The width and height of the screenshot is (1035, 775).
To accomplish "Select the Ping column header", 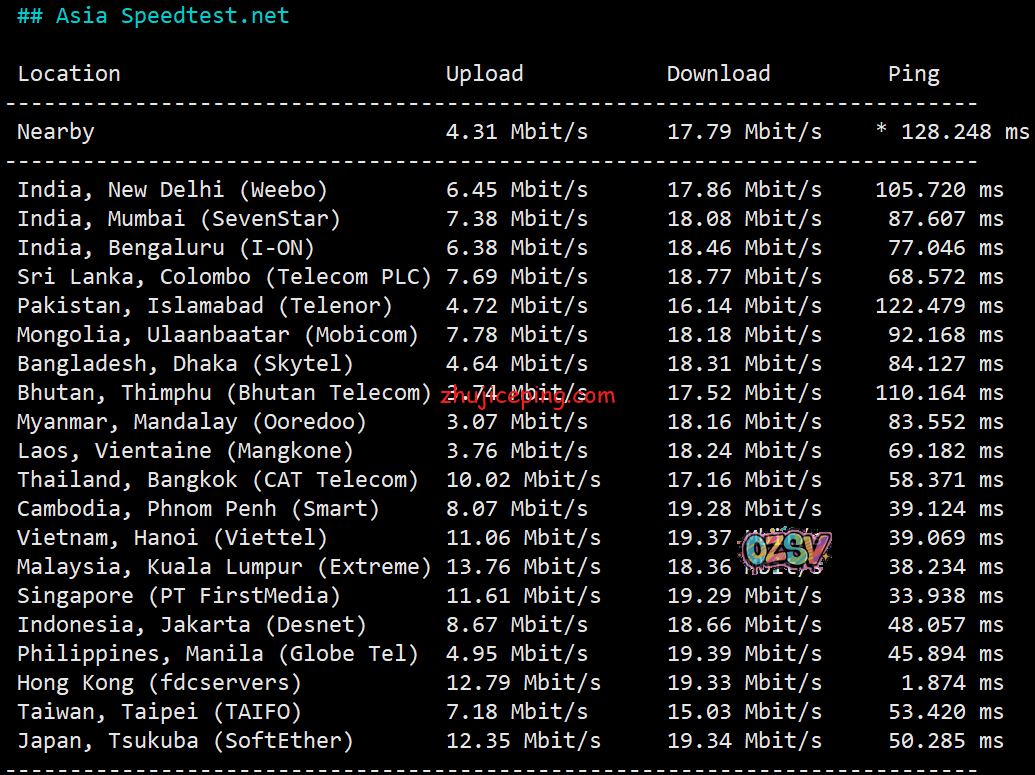I will coord(913,74).
